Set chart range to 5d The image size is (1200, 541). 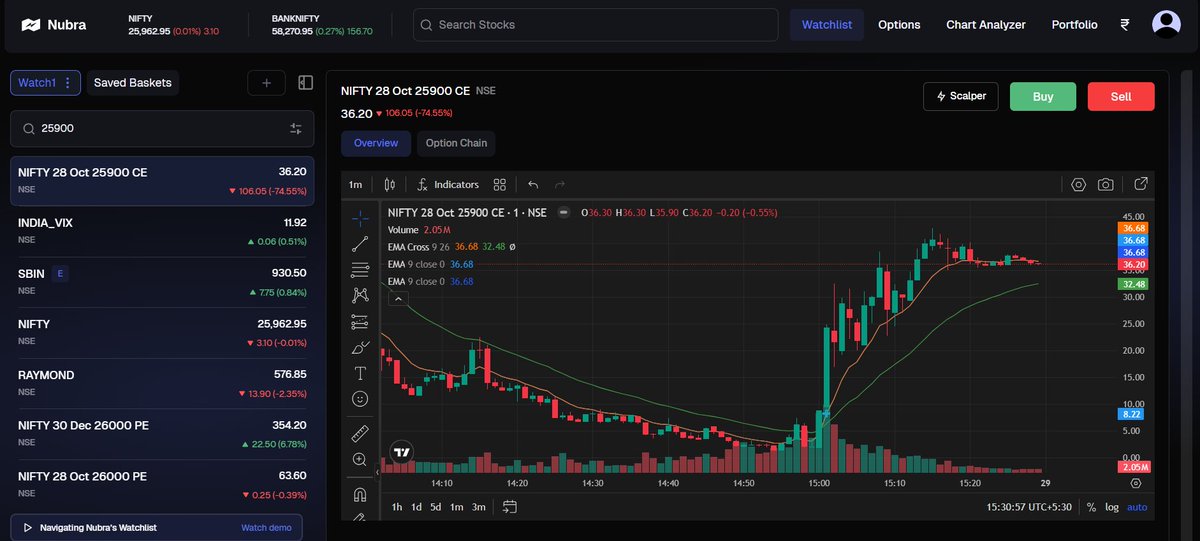tap(436, 507)
